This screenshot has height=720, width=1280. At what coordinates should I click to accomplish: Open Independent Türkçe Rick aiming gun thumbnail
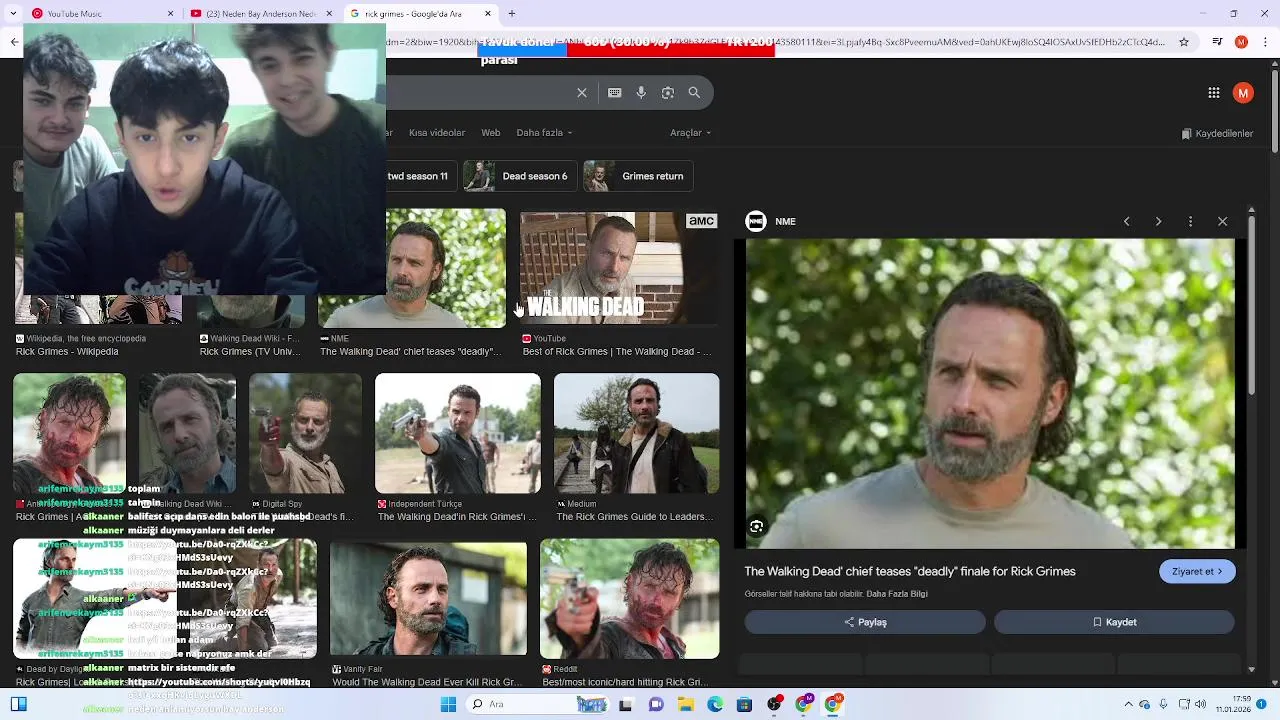click(458, 433)
